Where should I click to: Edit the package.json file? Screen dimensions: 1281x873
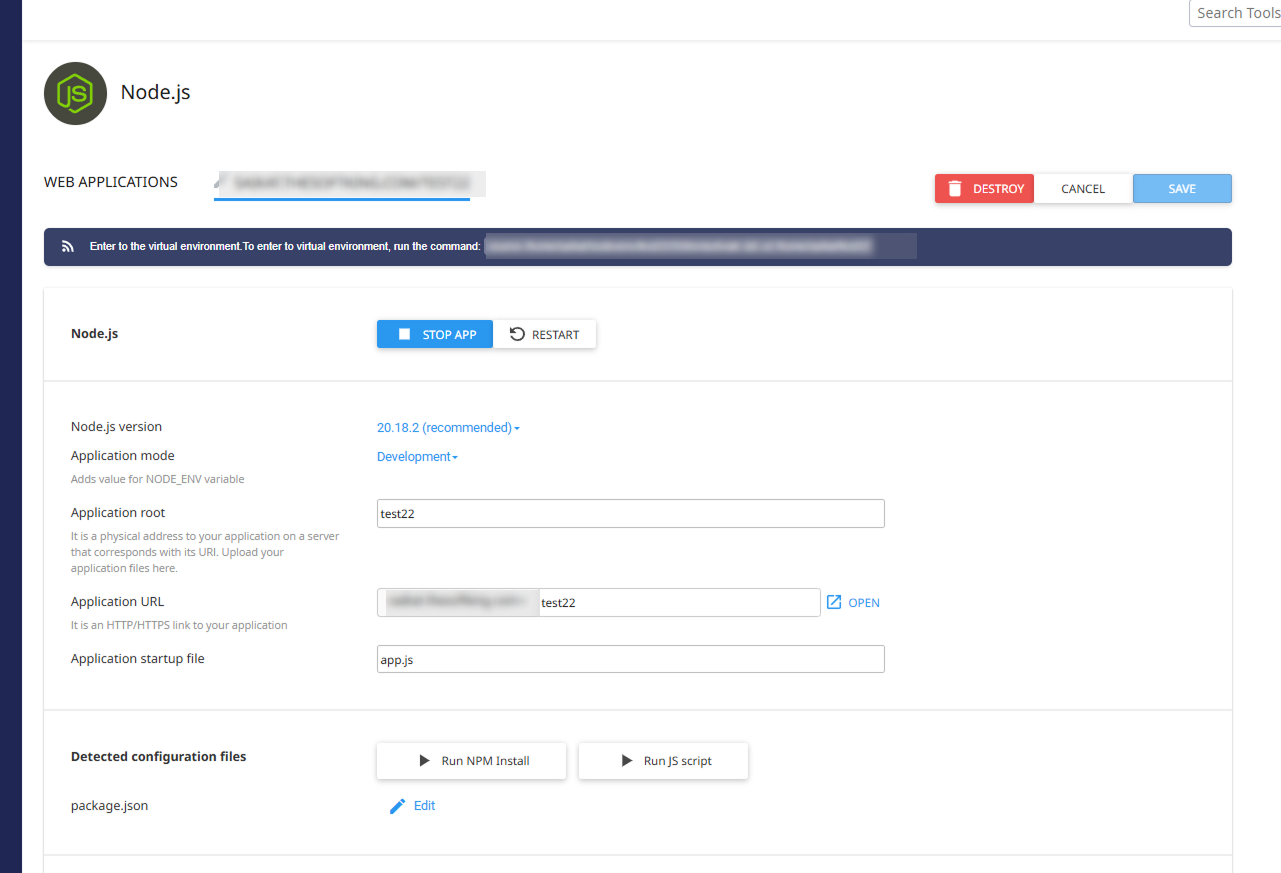tap(412, 806)
